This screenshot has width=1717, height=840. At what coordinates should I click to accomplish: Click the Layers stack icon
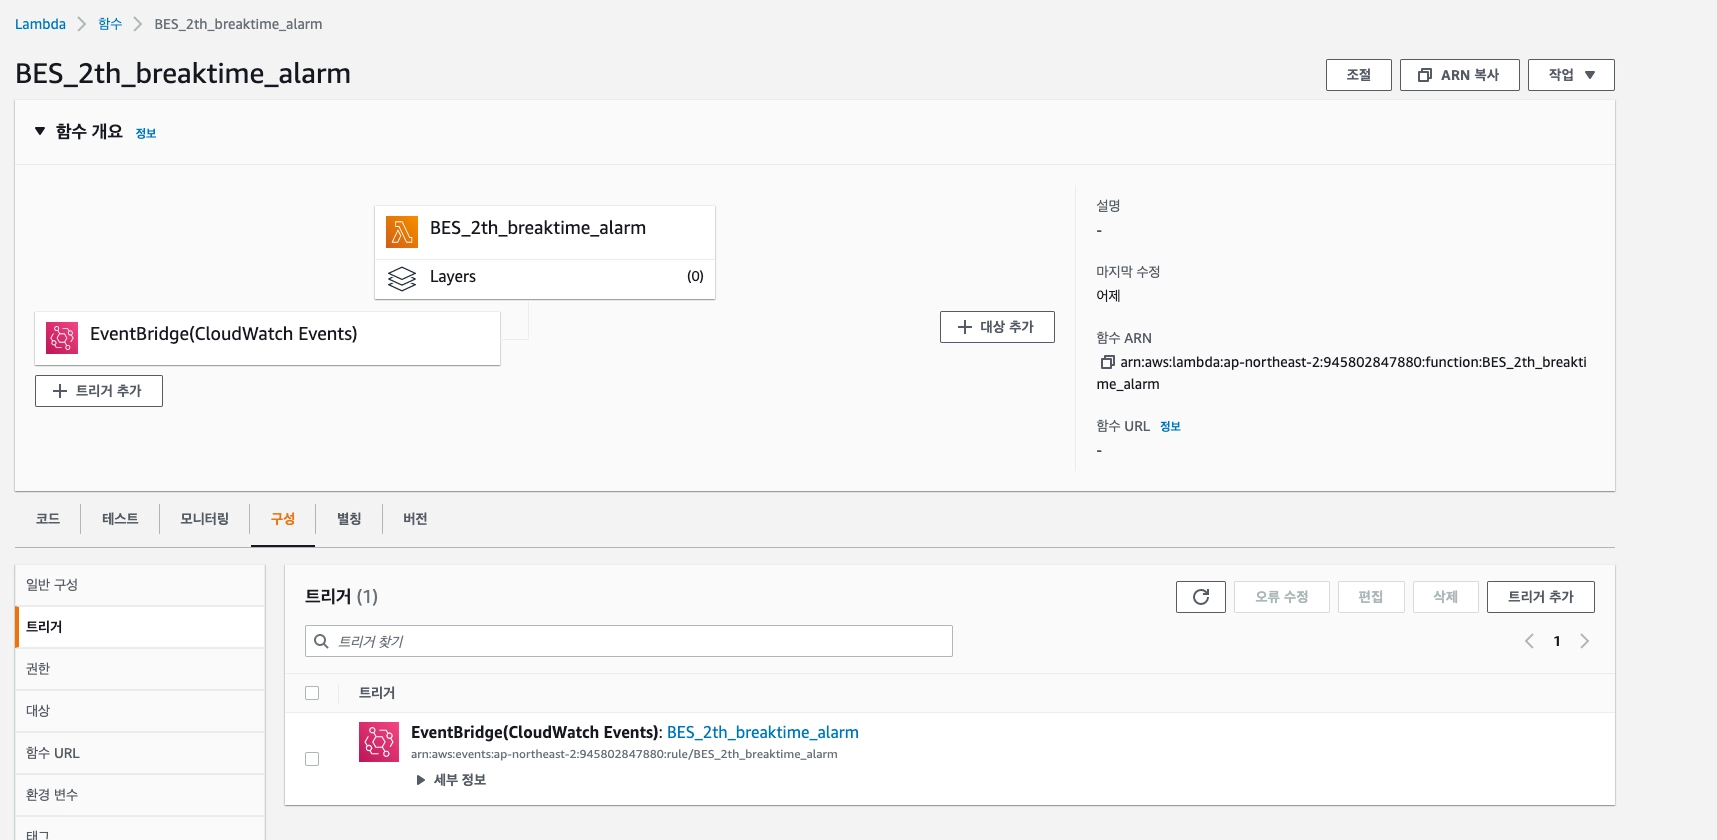[402, 278]
